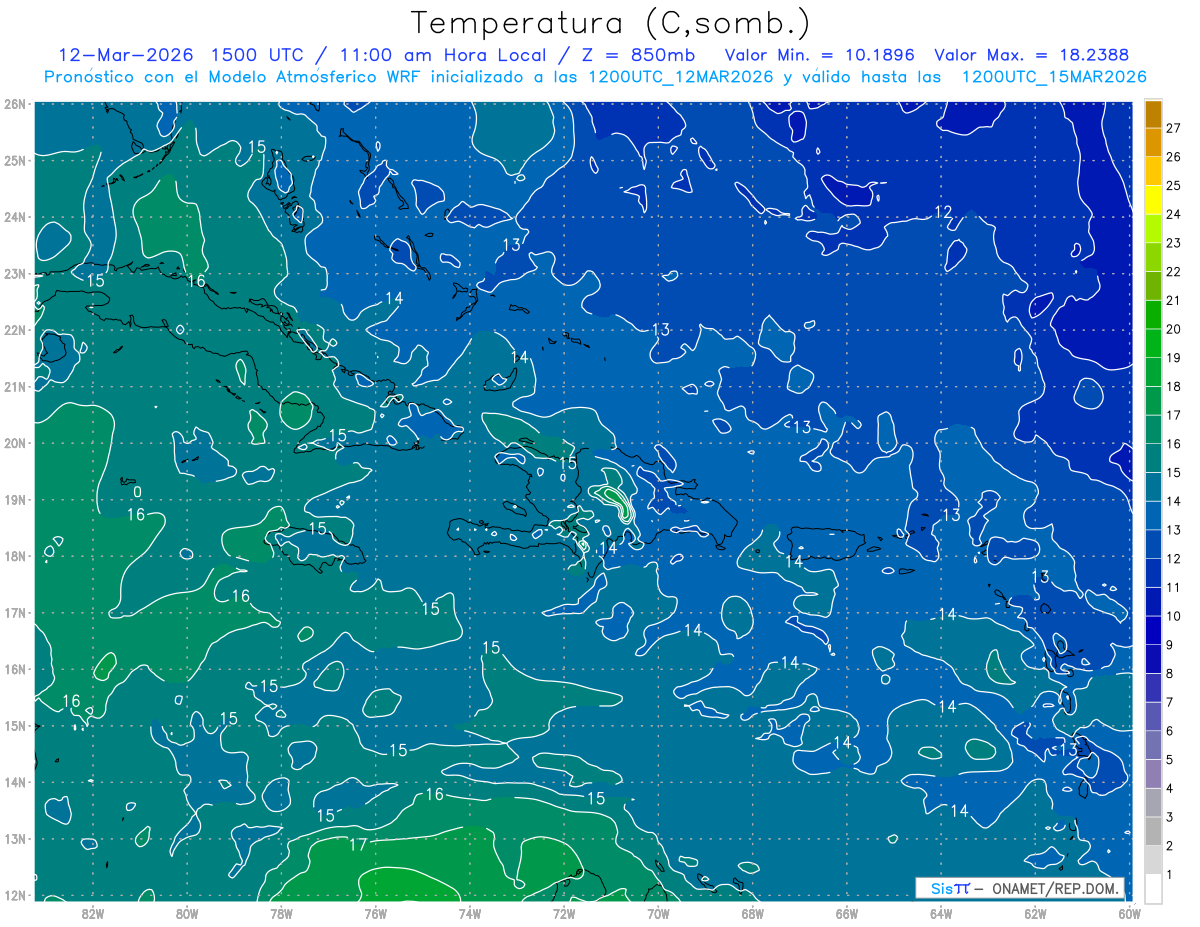Click the '12' contour label on the map
The image size is (1200, 927).
point(943,212)
